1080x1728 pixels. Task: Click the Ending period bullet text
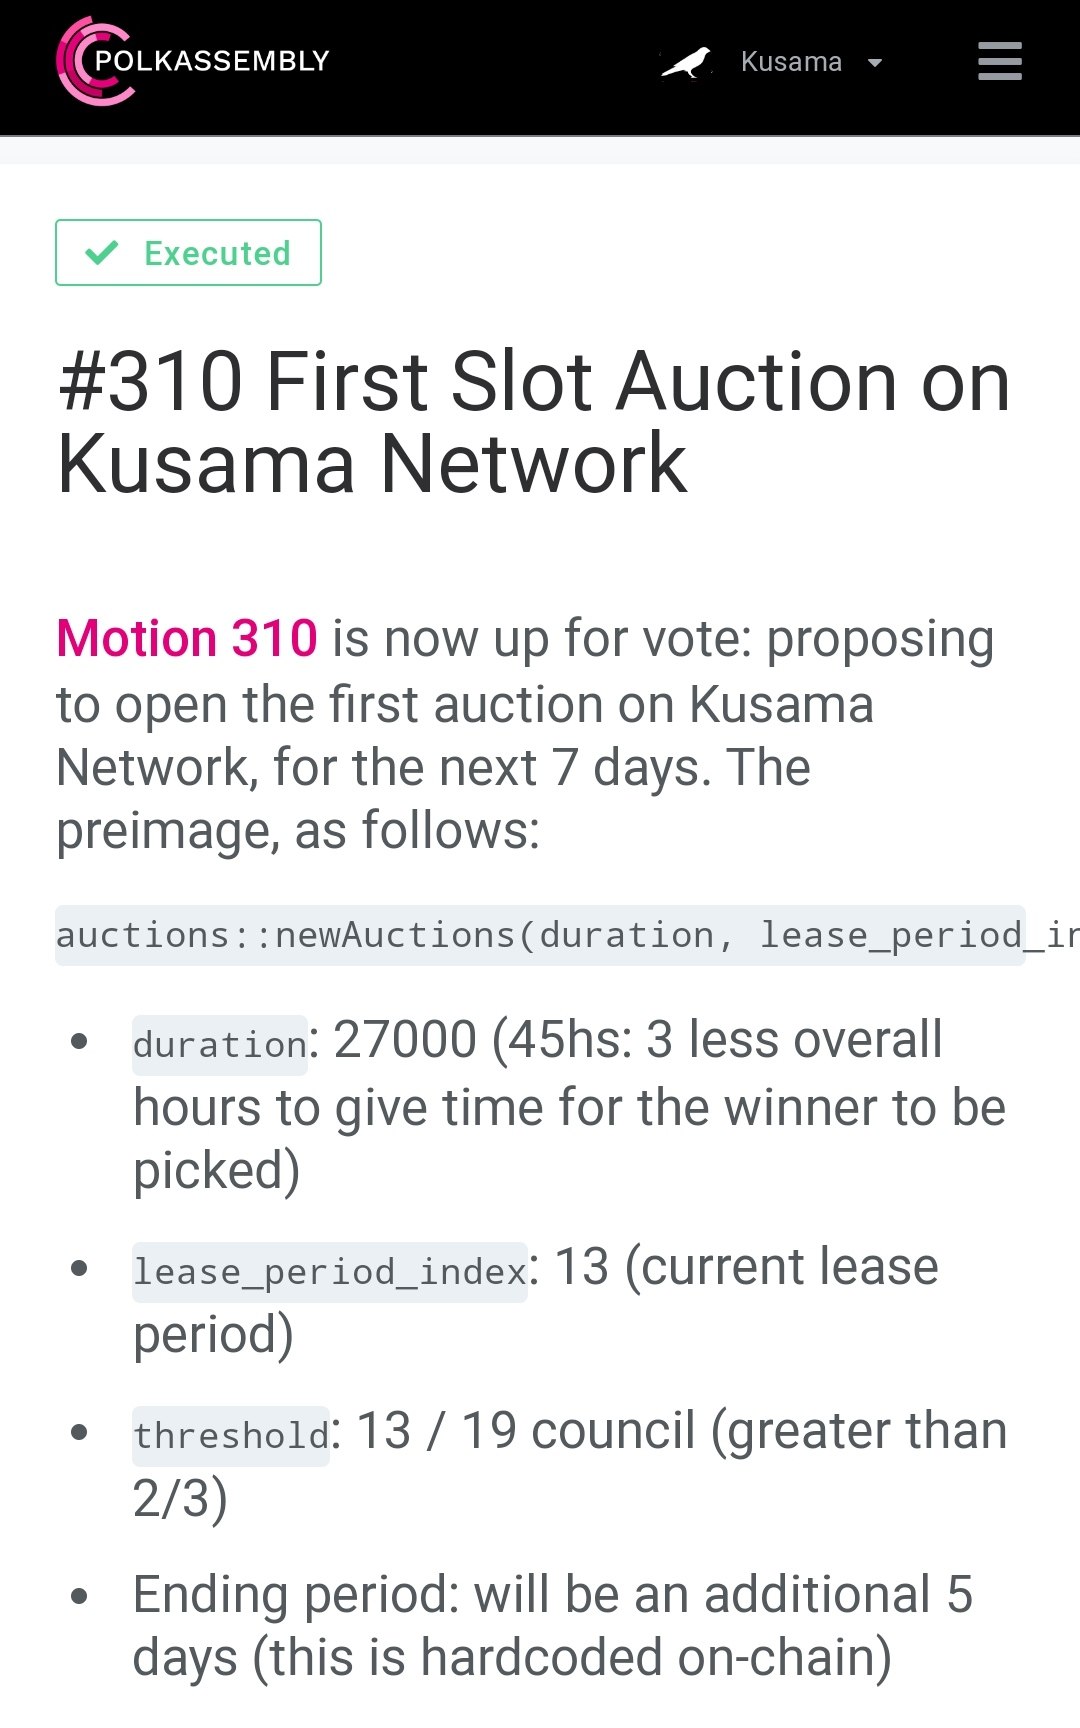pos(553,1625)
